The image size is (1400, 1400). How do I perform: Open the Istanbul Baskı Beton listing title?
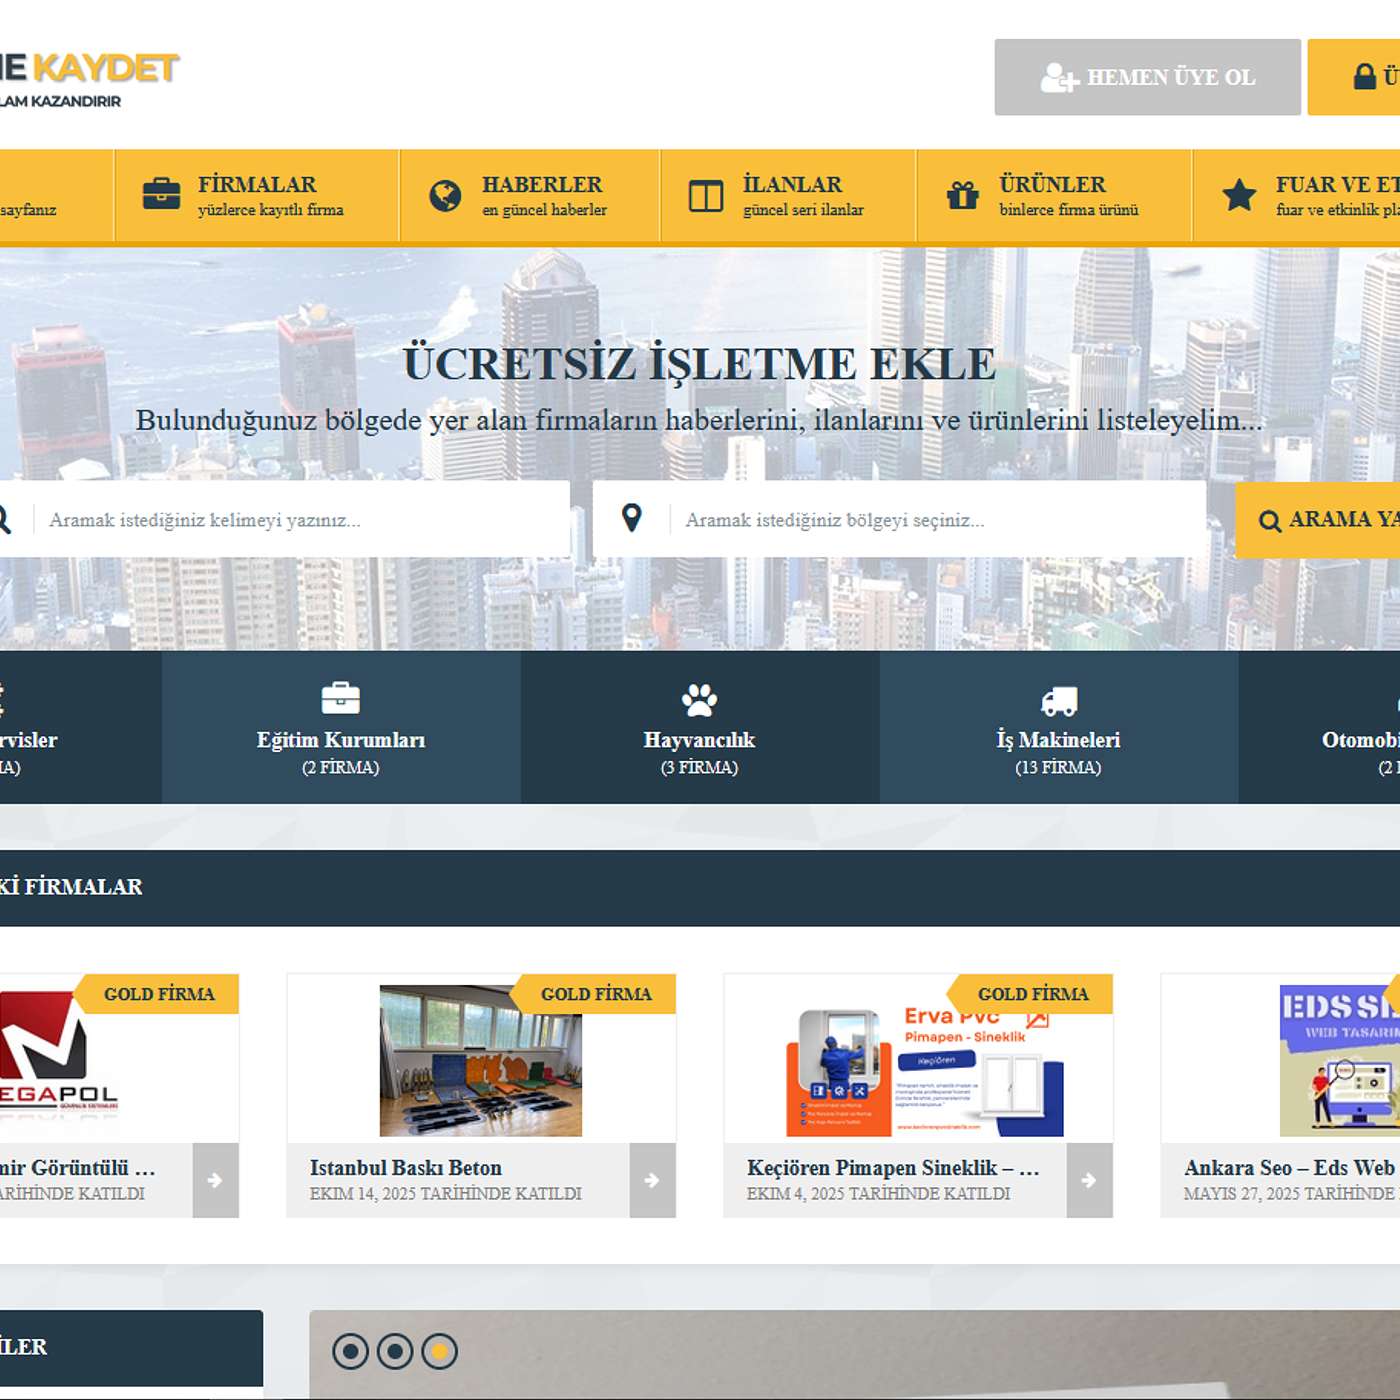pos(406,1167)
